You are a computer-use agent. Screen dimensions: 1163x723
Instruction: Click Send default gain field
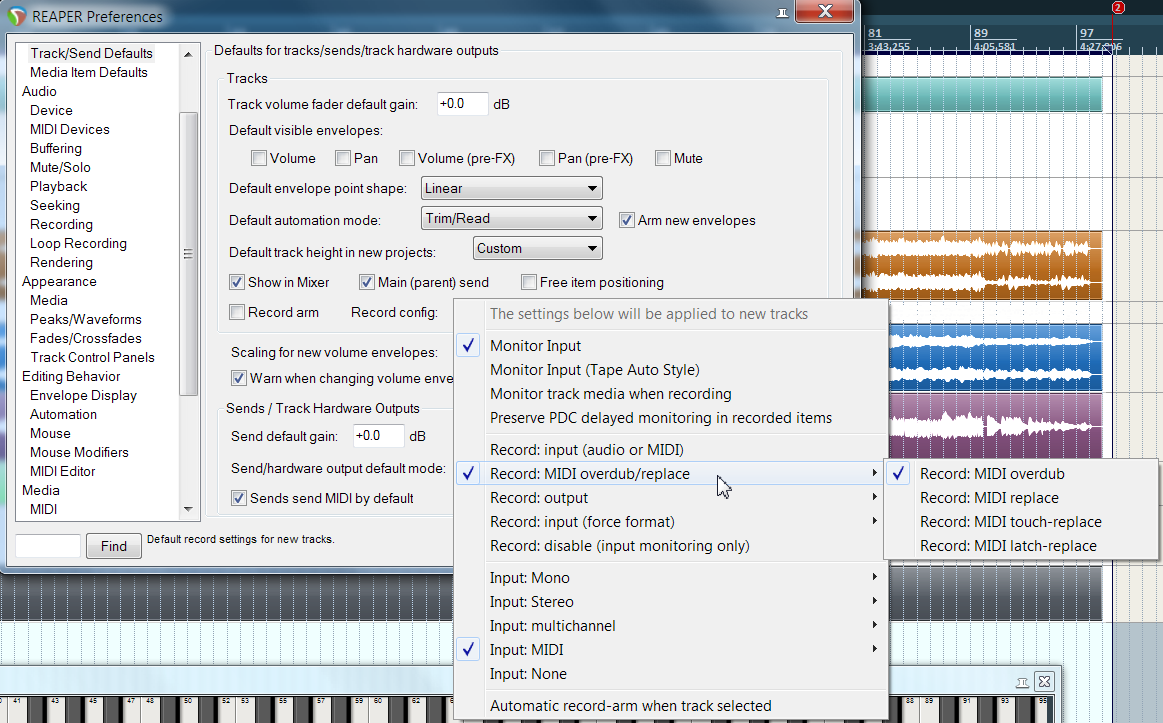(379, 436)
